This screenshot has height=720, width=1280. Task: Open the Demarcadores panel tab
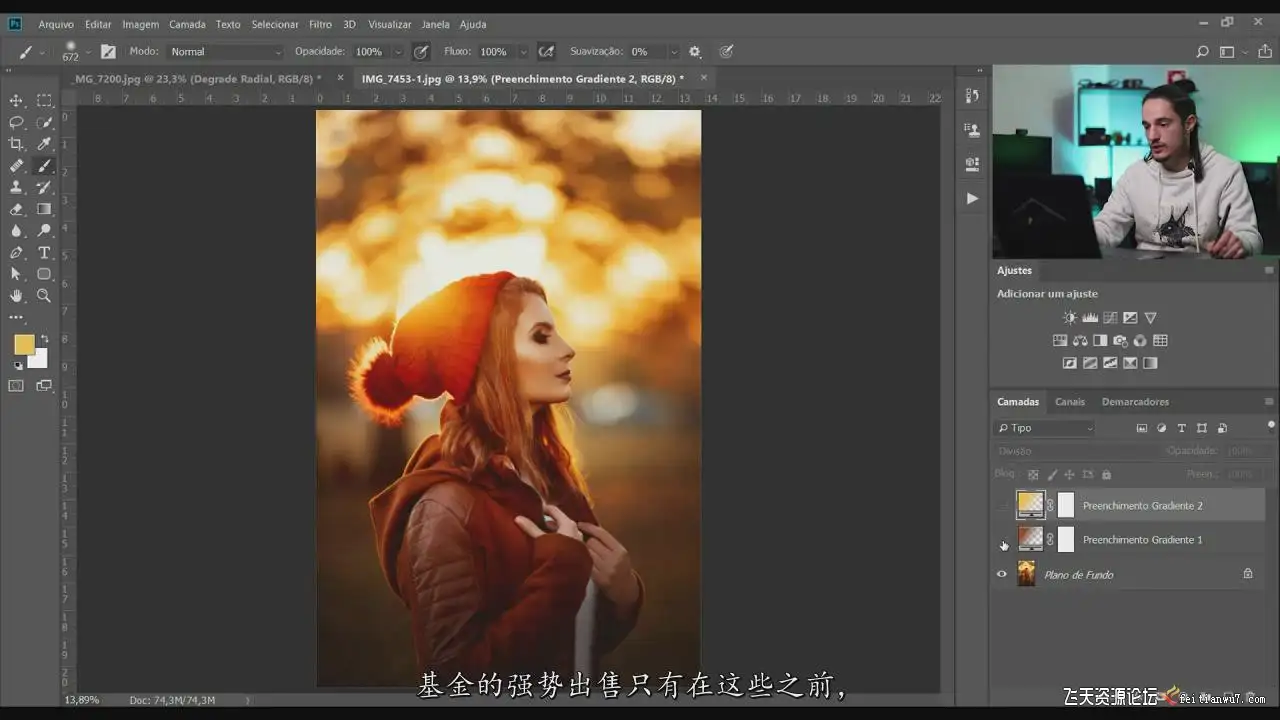point(1135,402)
